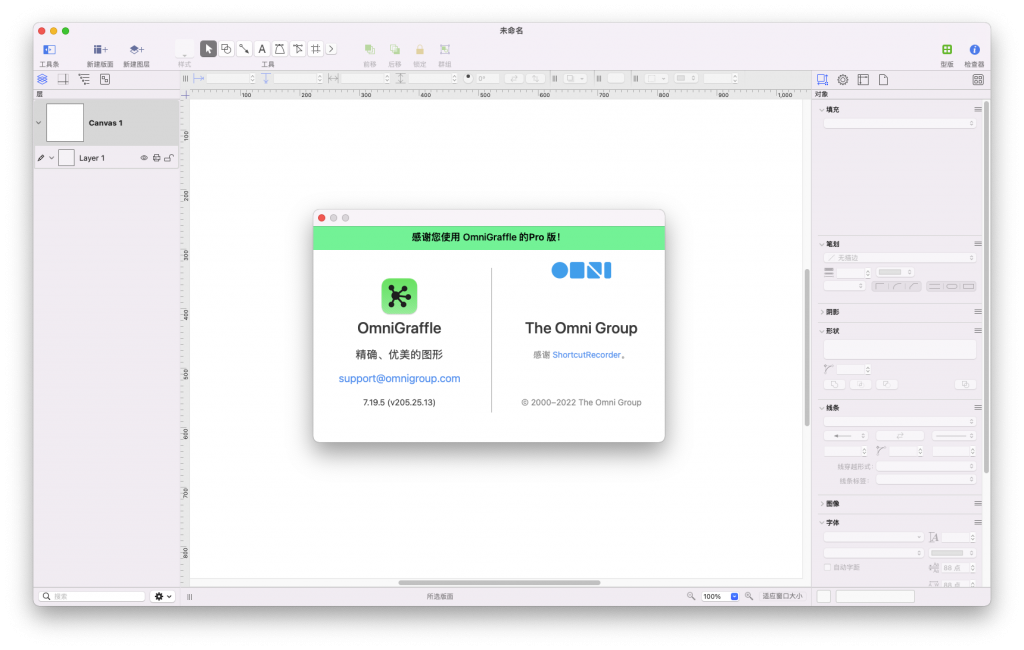This screenshot has width=1024, height=650.
Task: Click the canvas horizontal scrollbar
Action: pyautogui.click(x=499, y=583)
